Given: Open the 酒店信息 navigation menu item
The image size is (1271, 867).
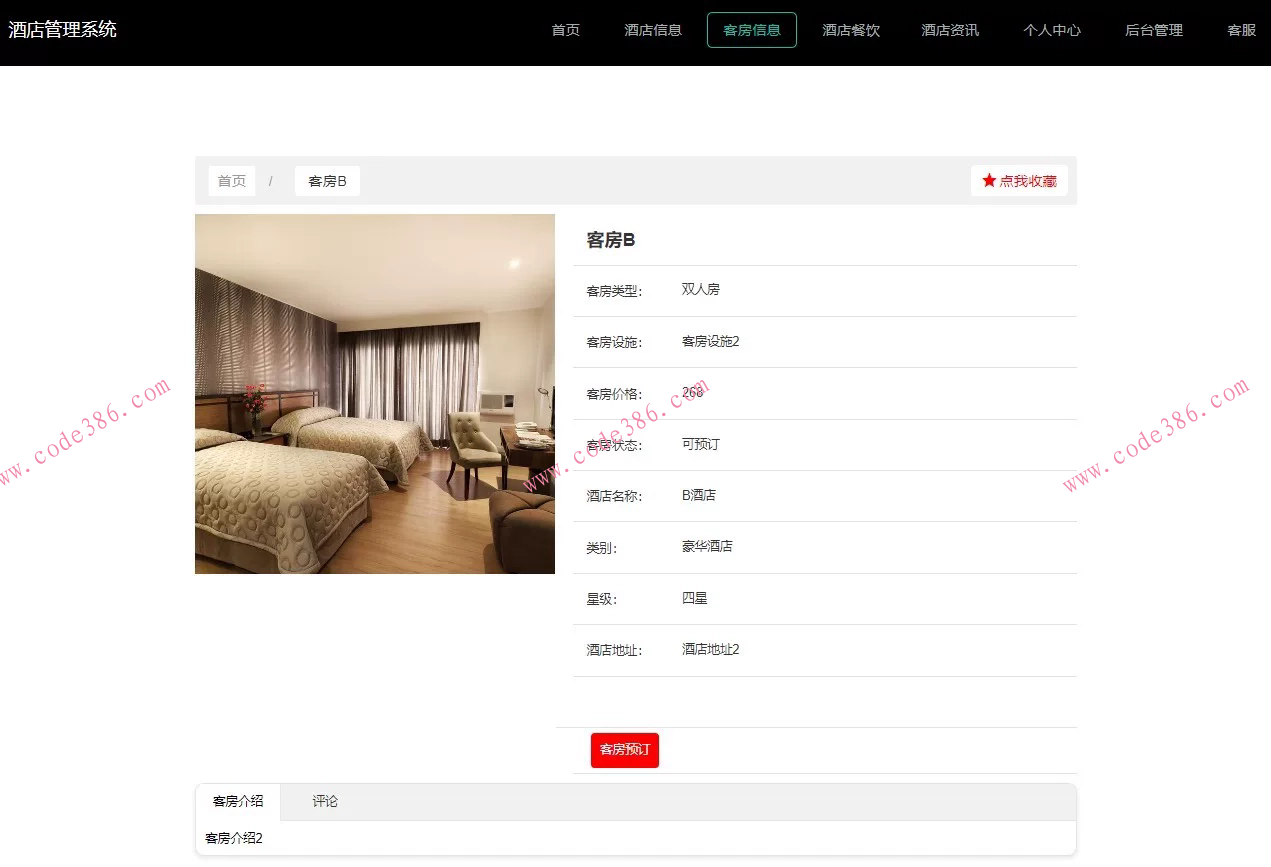Looking at the screenshot, I should [x=653, y=30].
